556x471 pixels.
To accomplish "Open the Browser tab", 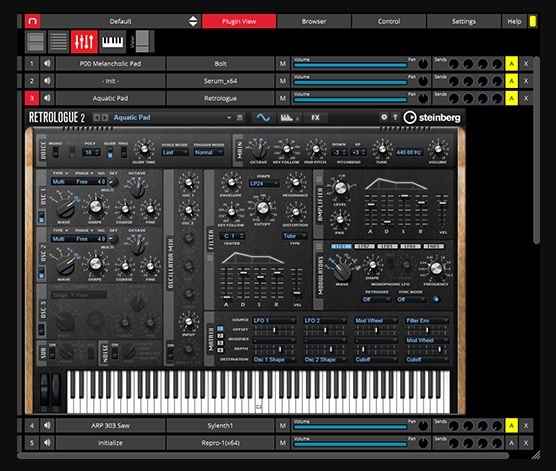I will (314, 21).
